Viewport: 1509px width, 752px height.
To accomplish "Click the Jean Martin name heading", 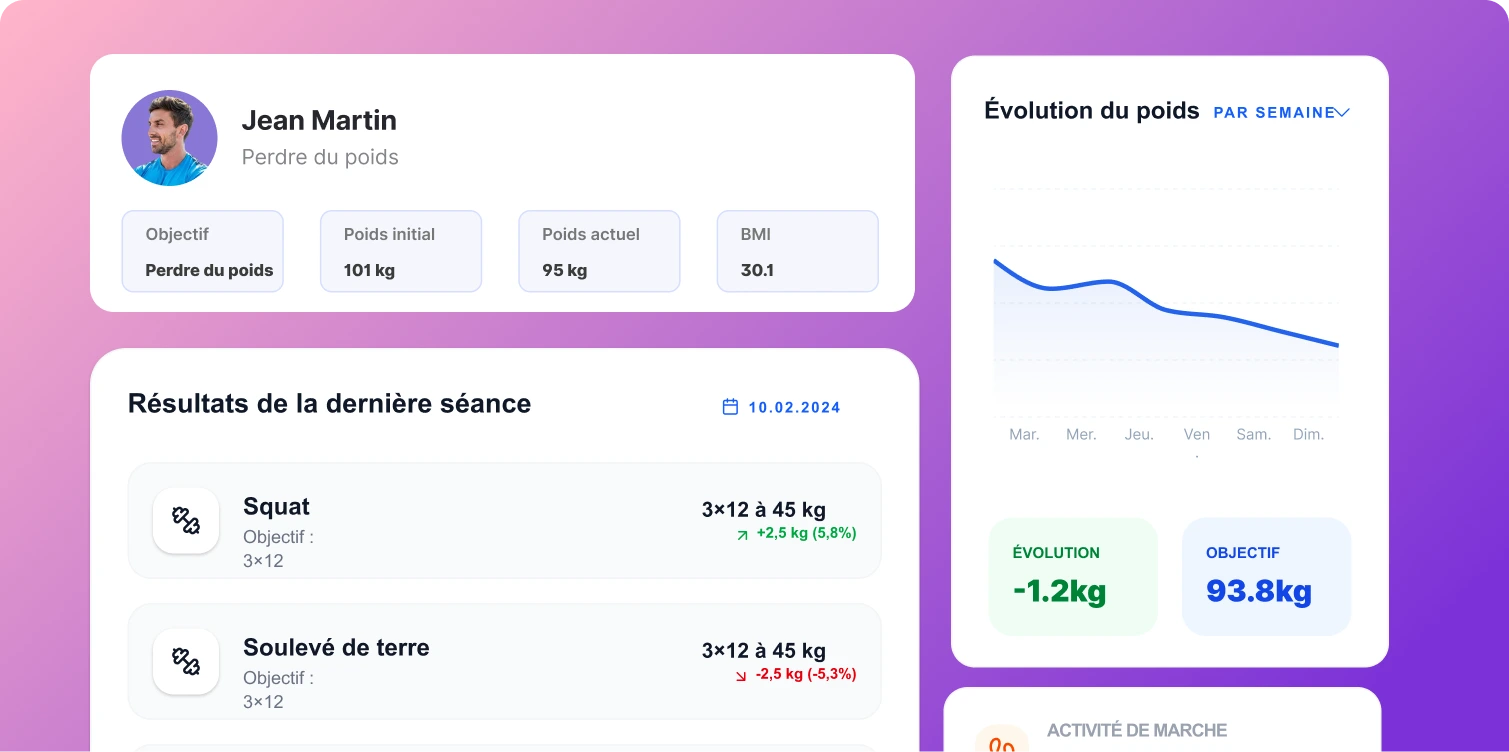I will click(319, 120).
